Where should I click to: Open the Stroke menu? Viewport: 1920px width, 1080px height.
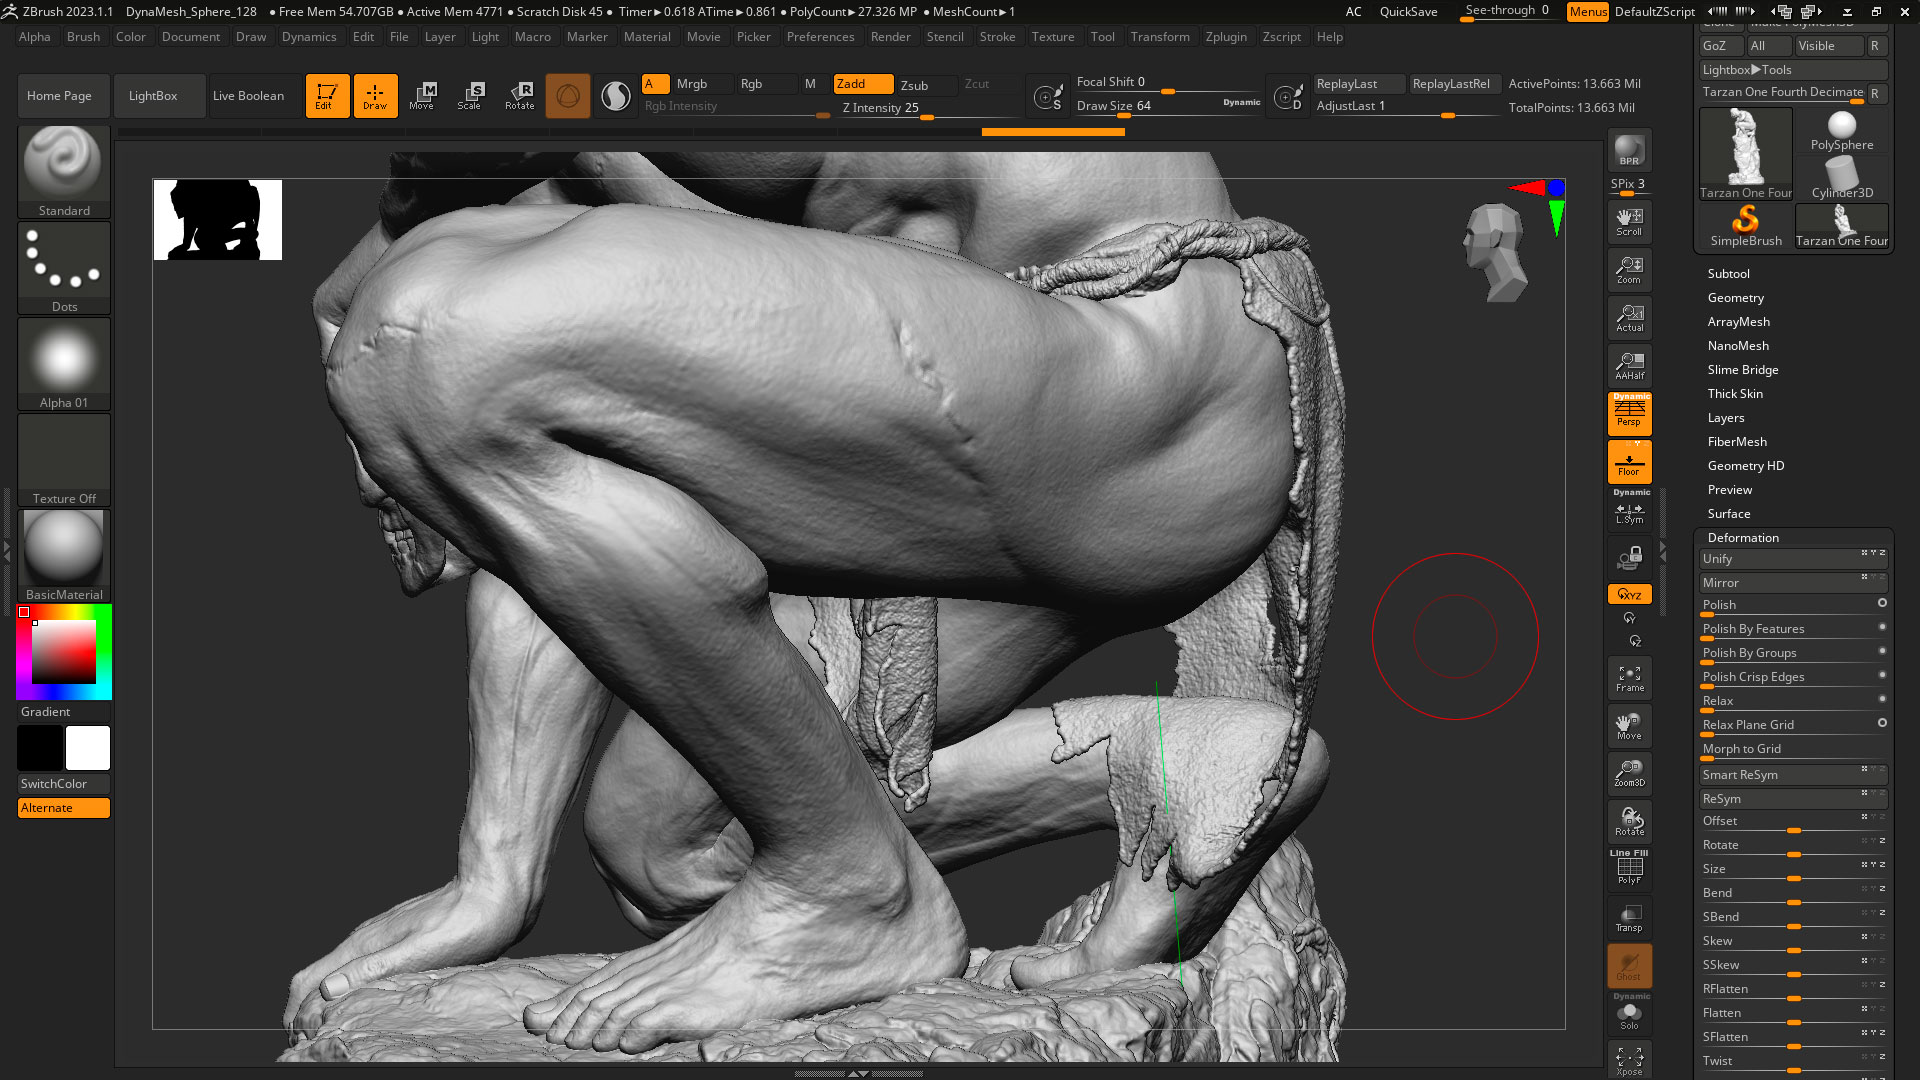997,37
